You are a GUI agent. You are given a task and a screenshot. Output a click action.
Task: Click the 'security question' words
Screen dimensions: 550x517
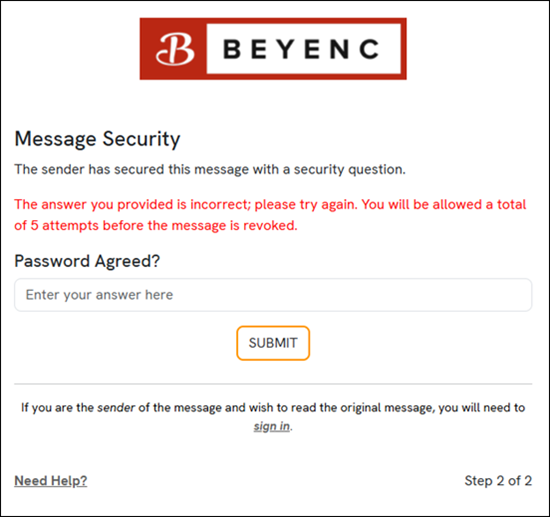[349, 169]
